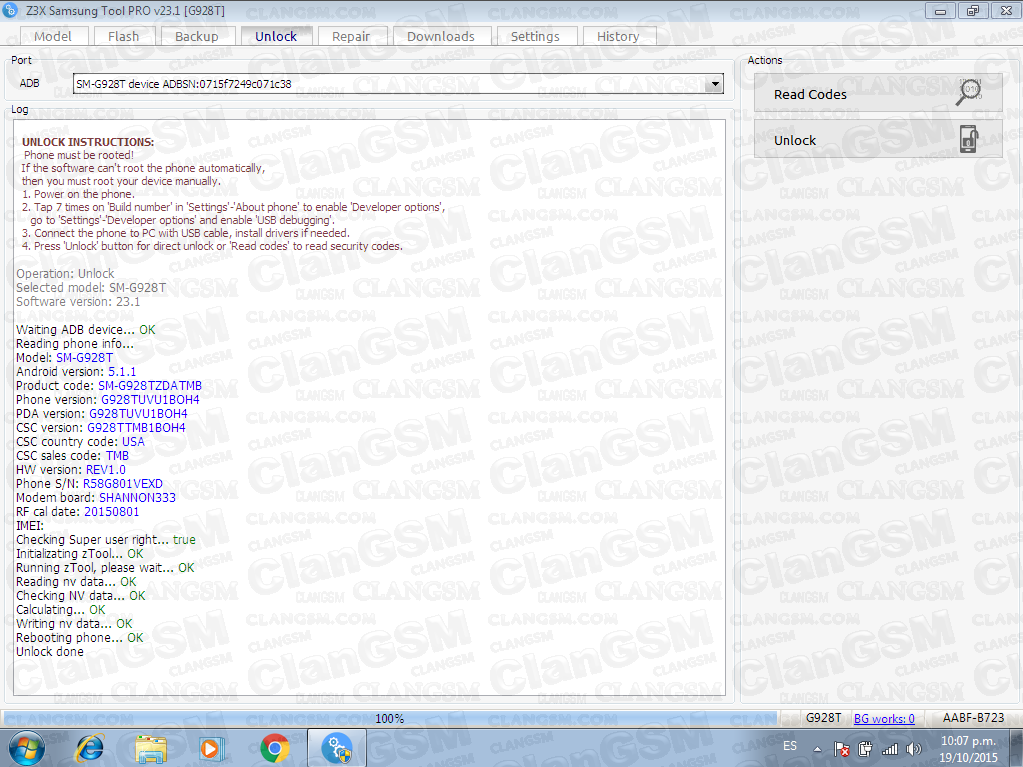Click the 'Software version: 23.1' log line

(78, 301)
